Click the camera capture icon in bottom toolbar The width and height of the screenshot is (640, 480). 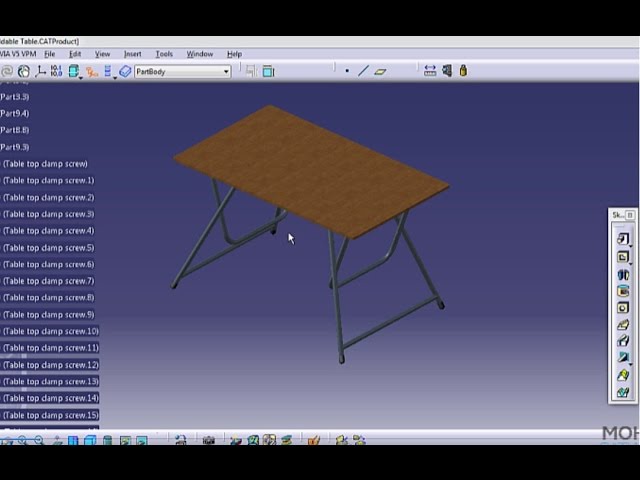point(209,440)
